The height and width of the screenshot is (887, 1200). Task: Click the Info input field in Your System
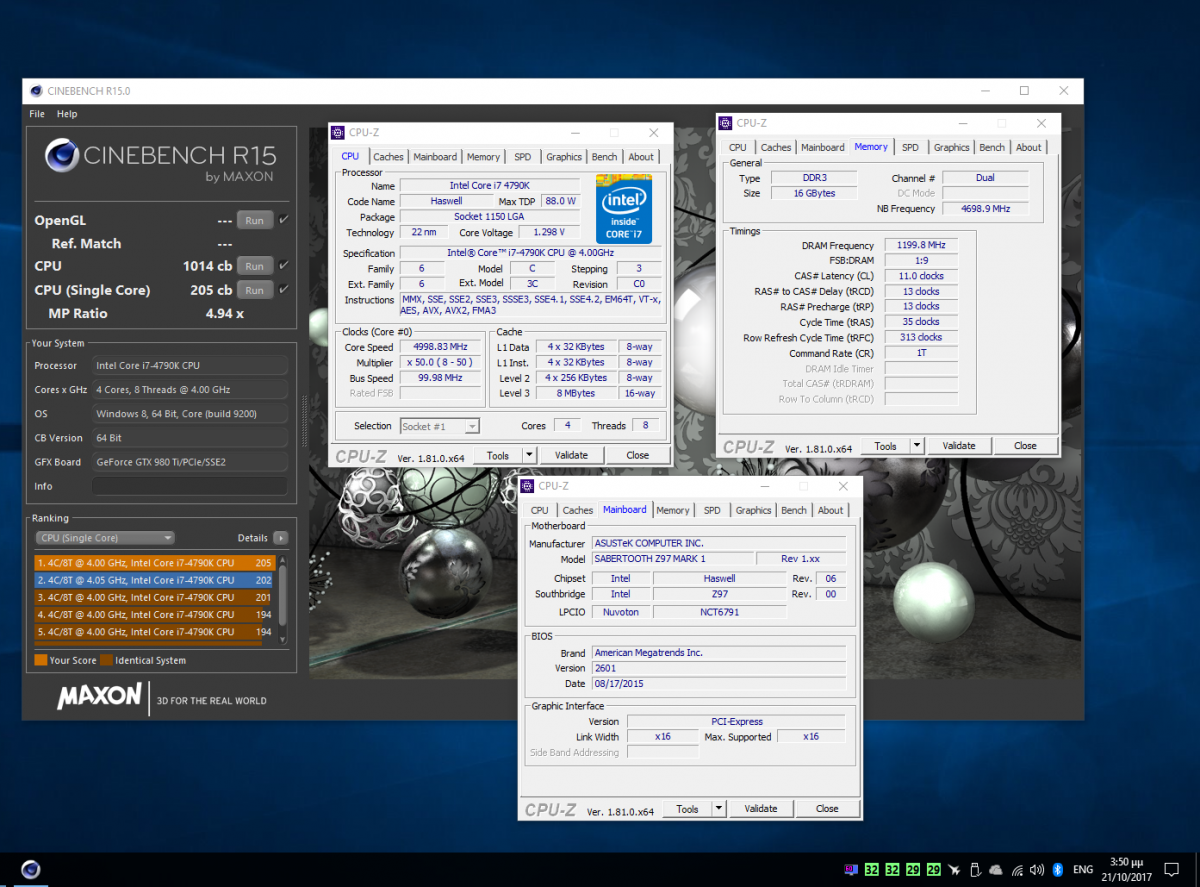point(189,486)
